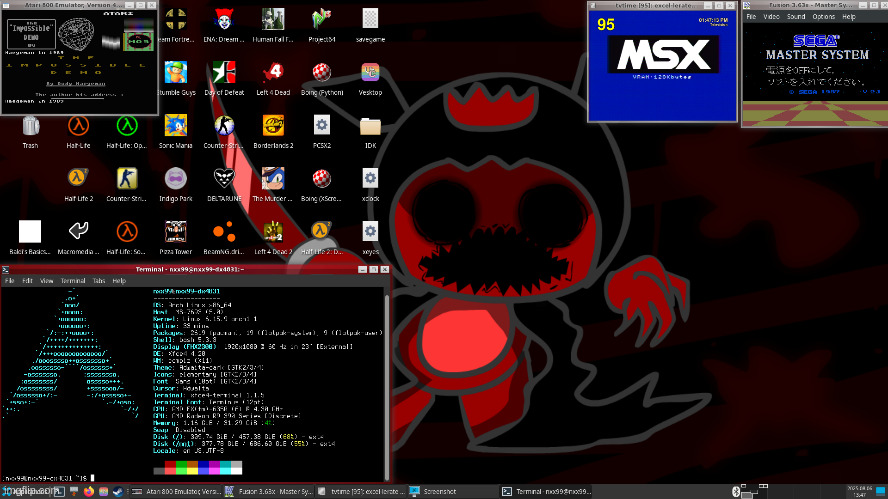Launch the Boing (XScreensaver) desktop icon
The image size is (888, 499).
coord(322,179)
